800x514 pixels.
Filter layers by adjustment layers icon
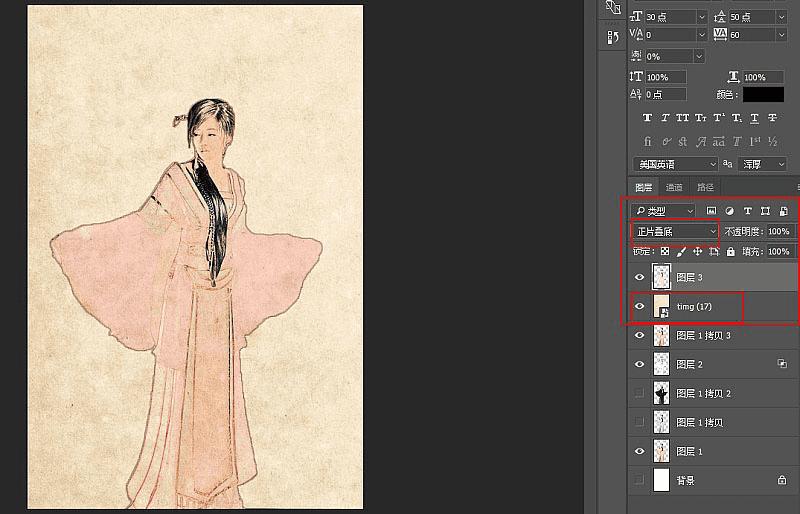[x=730, y=211]
